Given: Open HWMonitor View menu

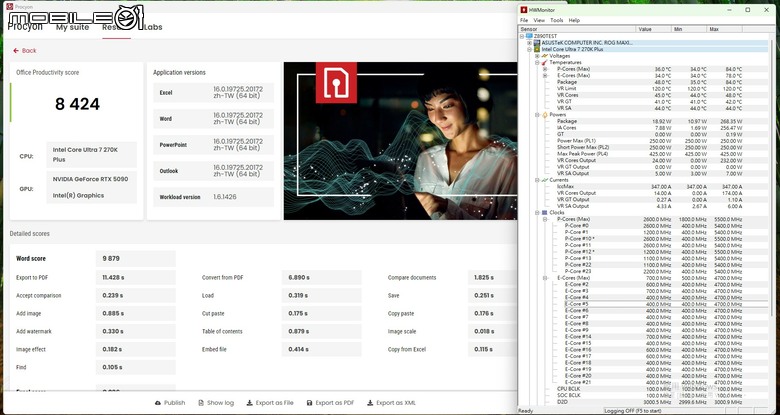Looking at the screenshot, I should point(539,20).
